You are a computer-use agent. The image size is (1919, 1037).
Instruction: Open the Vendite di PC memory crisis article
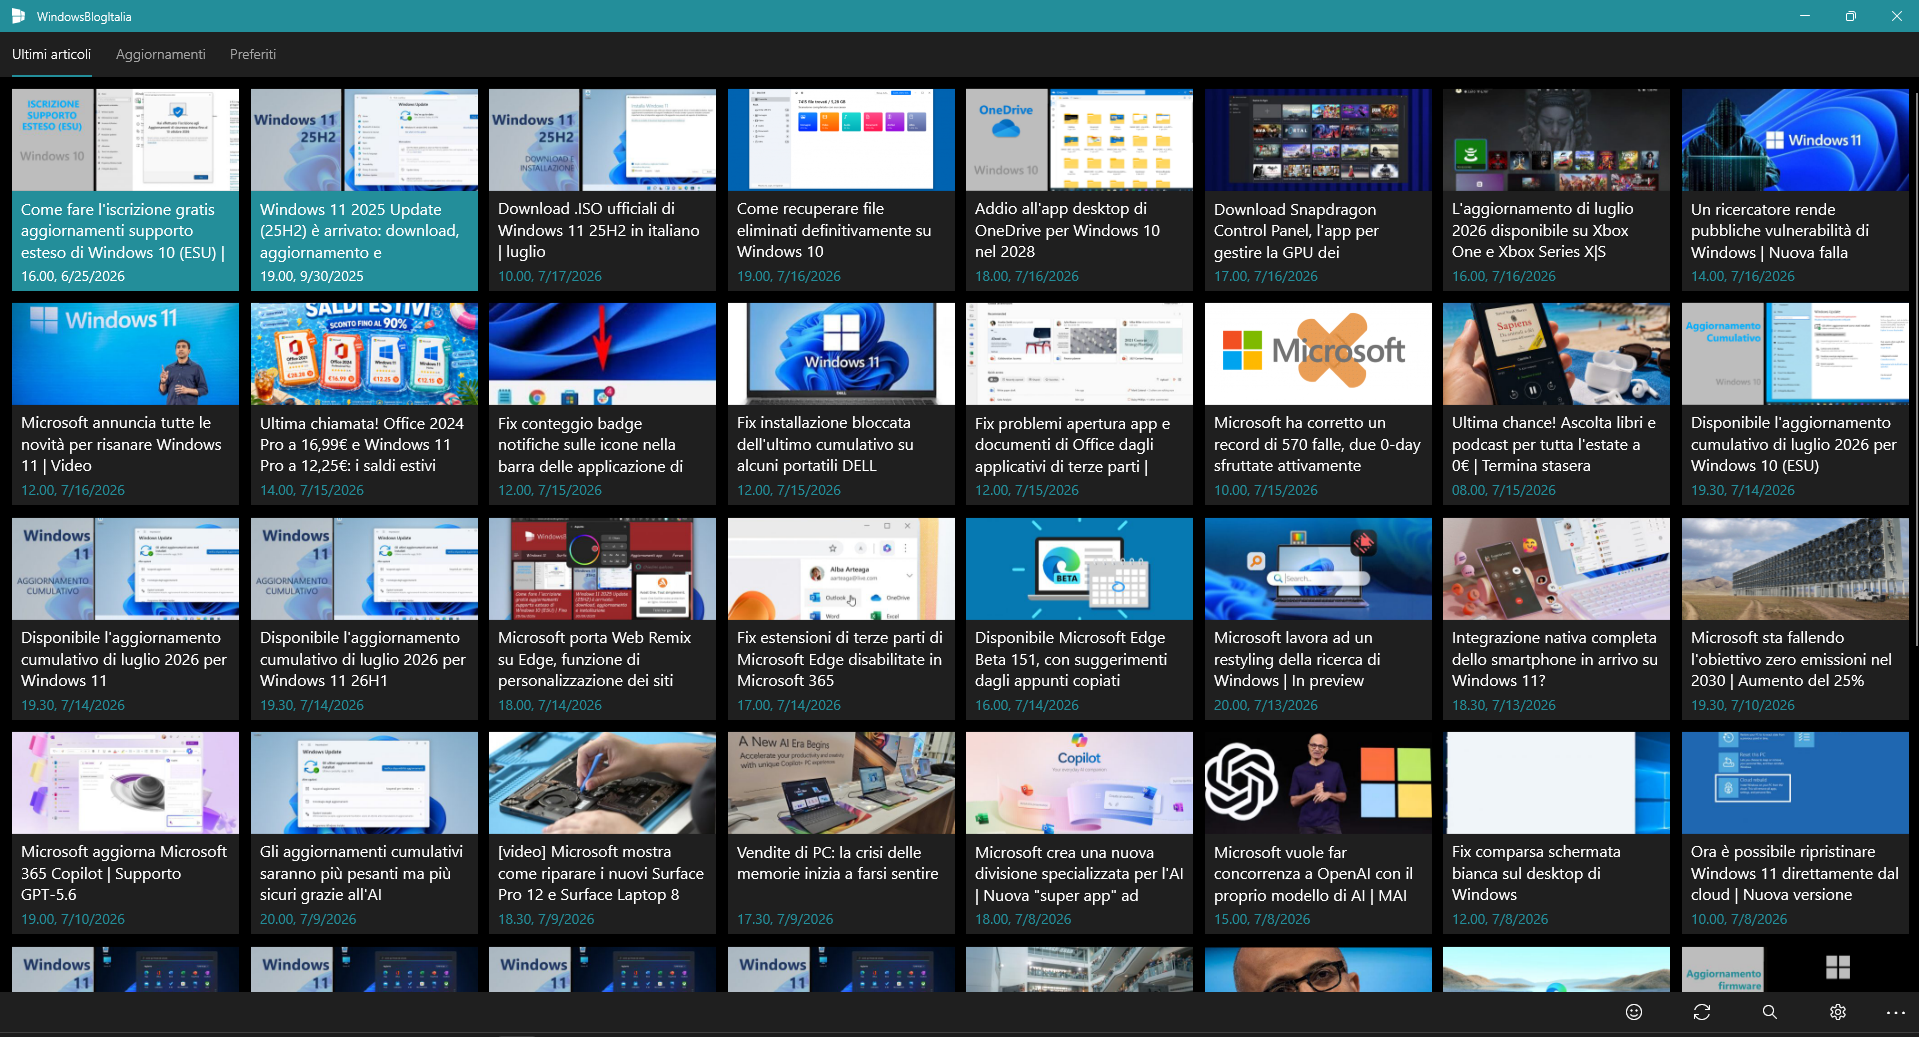point(841,833)
